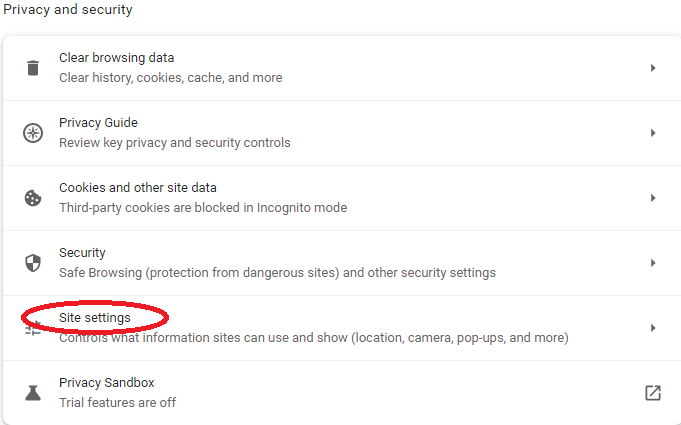This screenshot has height=425, width=681.
Task: Click the cookie icon
Action: coord(33,198)
